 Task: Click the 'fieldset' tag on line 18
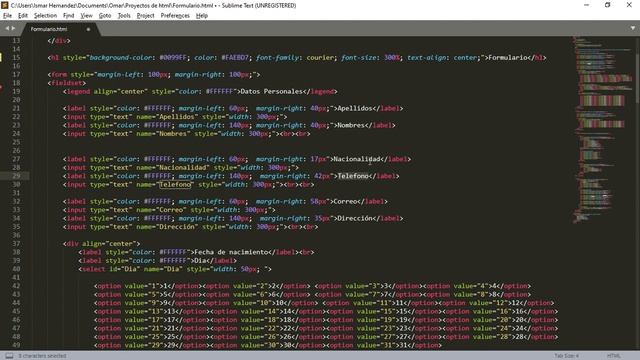click(x=67, y=83)
